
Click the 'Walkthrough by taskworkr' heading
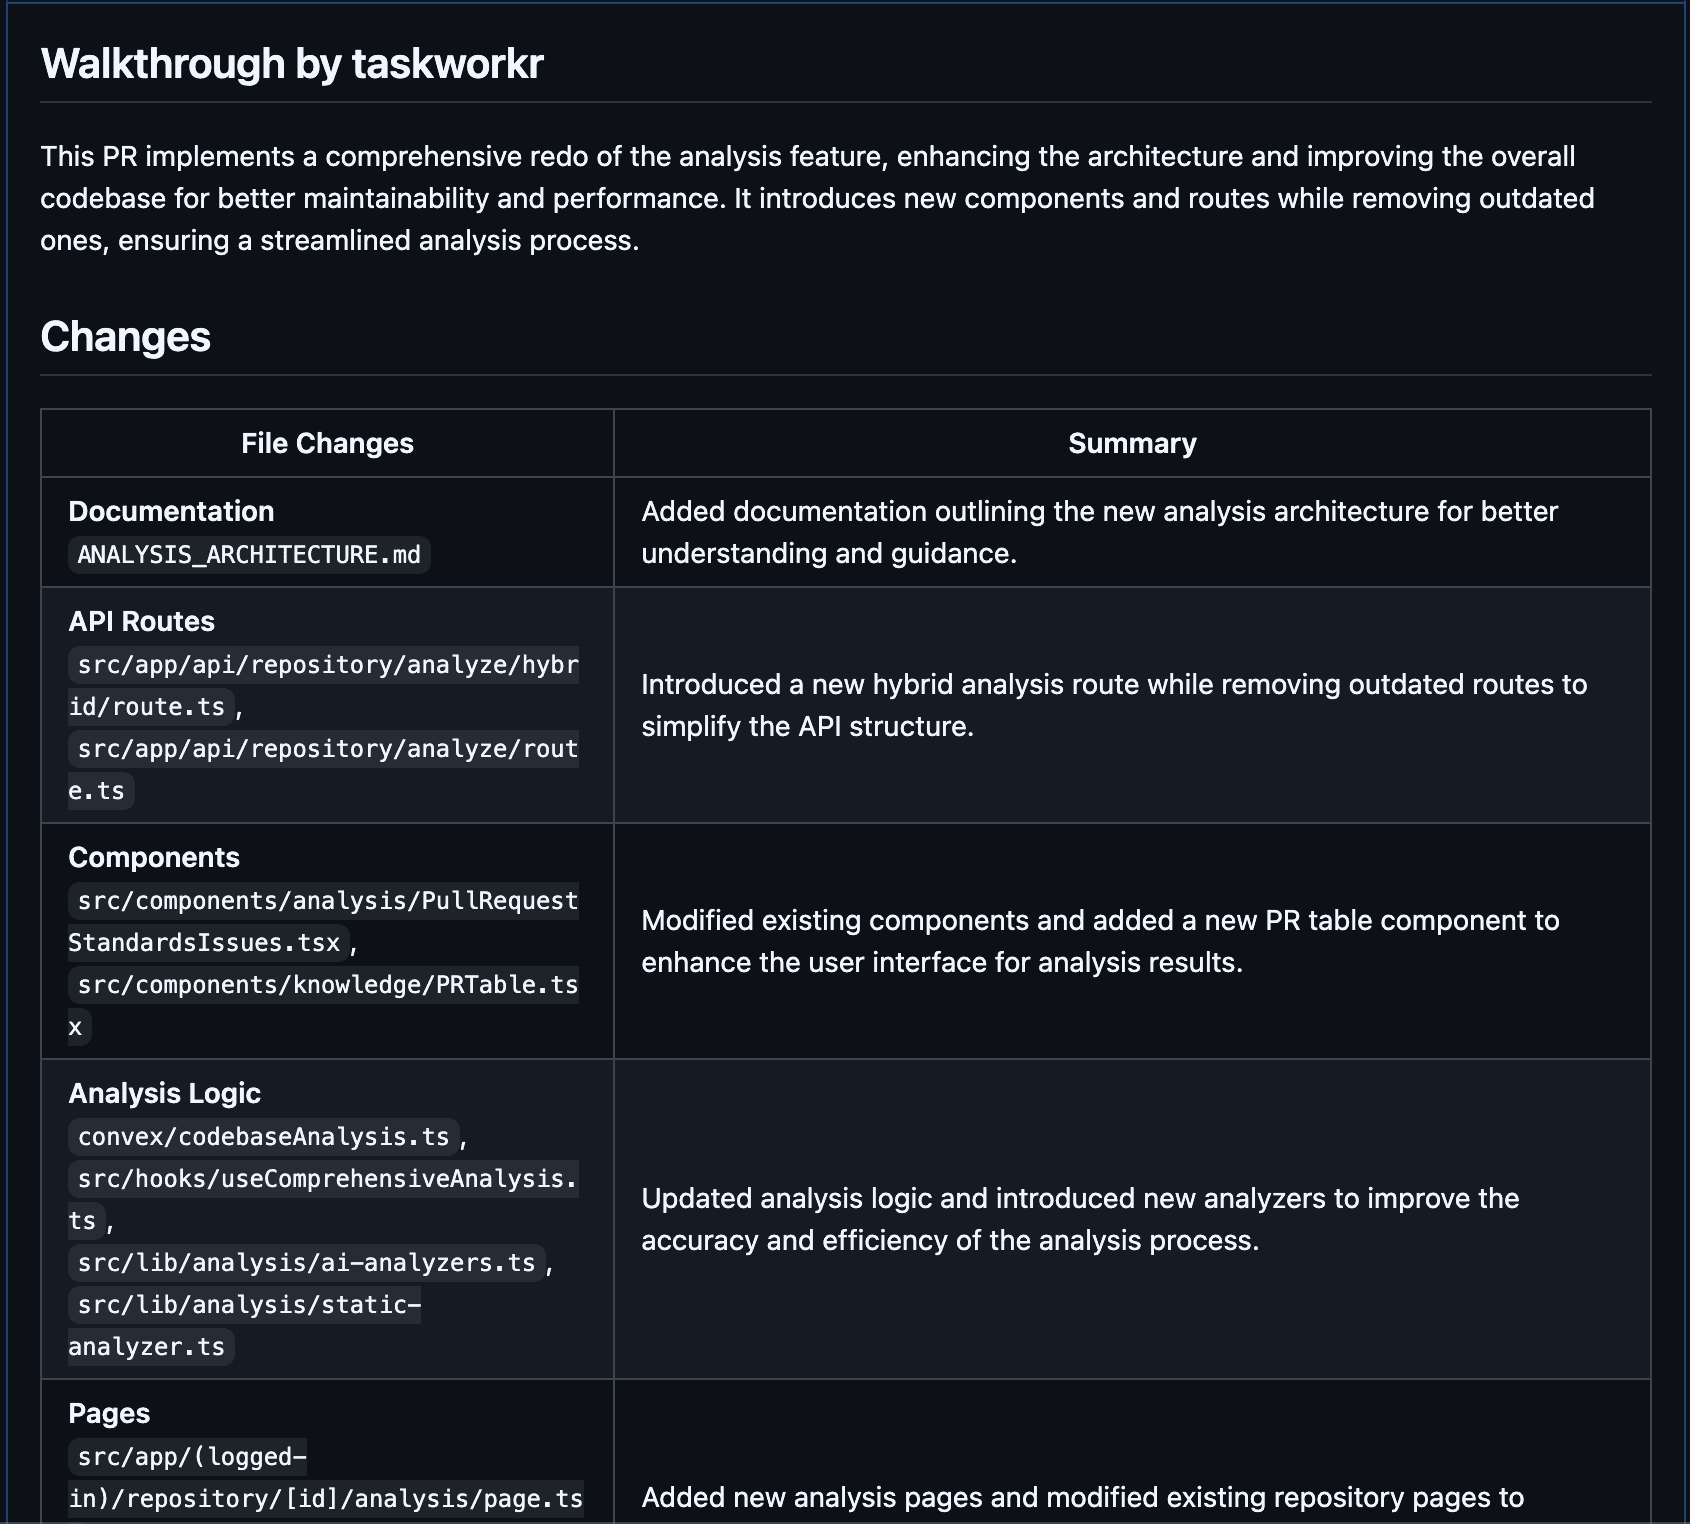click(x=292, y=64)
